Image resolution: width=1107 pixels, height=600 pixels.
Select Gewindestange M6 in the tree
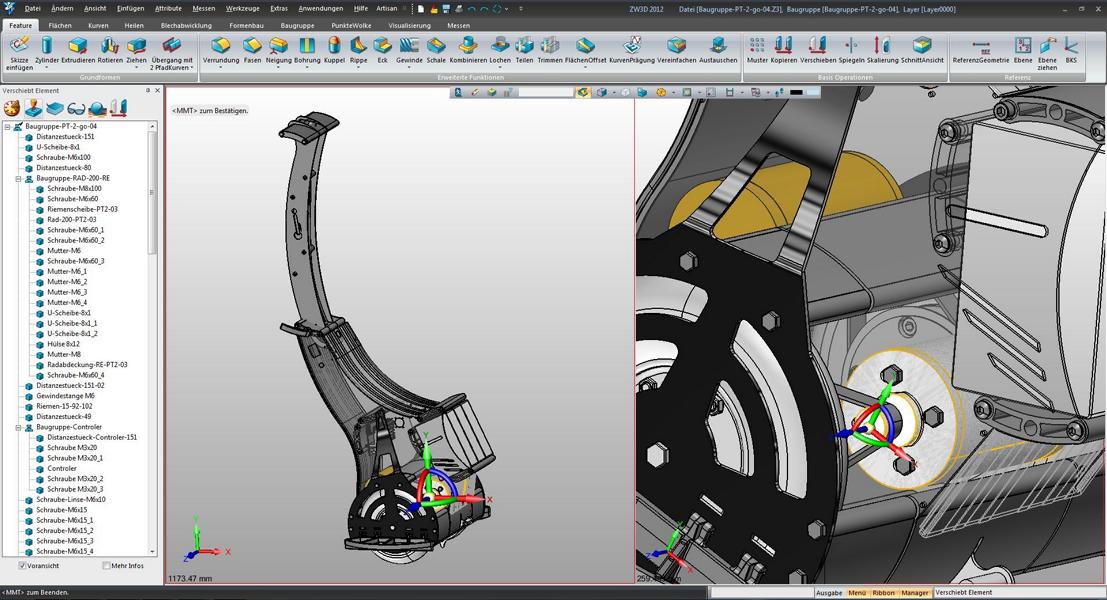pyautogui.click(x=65, y=396)
